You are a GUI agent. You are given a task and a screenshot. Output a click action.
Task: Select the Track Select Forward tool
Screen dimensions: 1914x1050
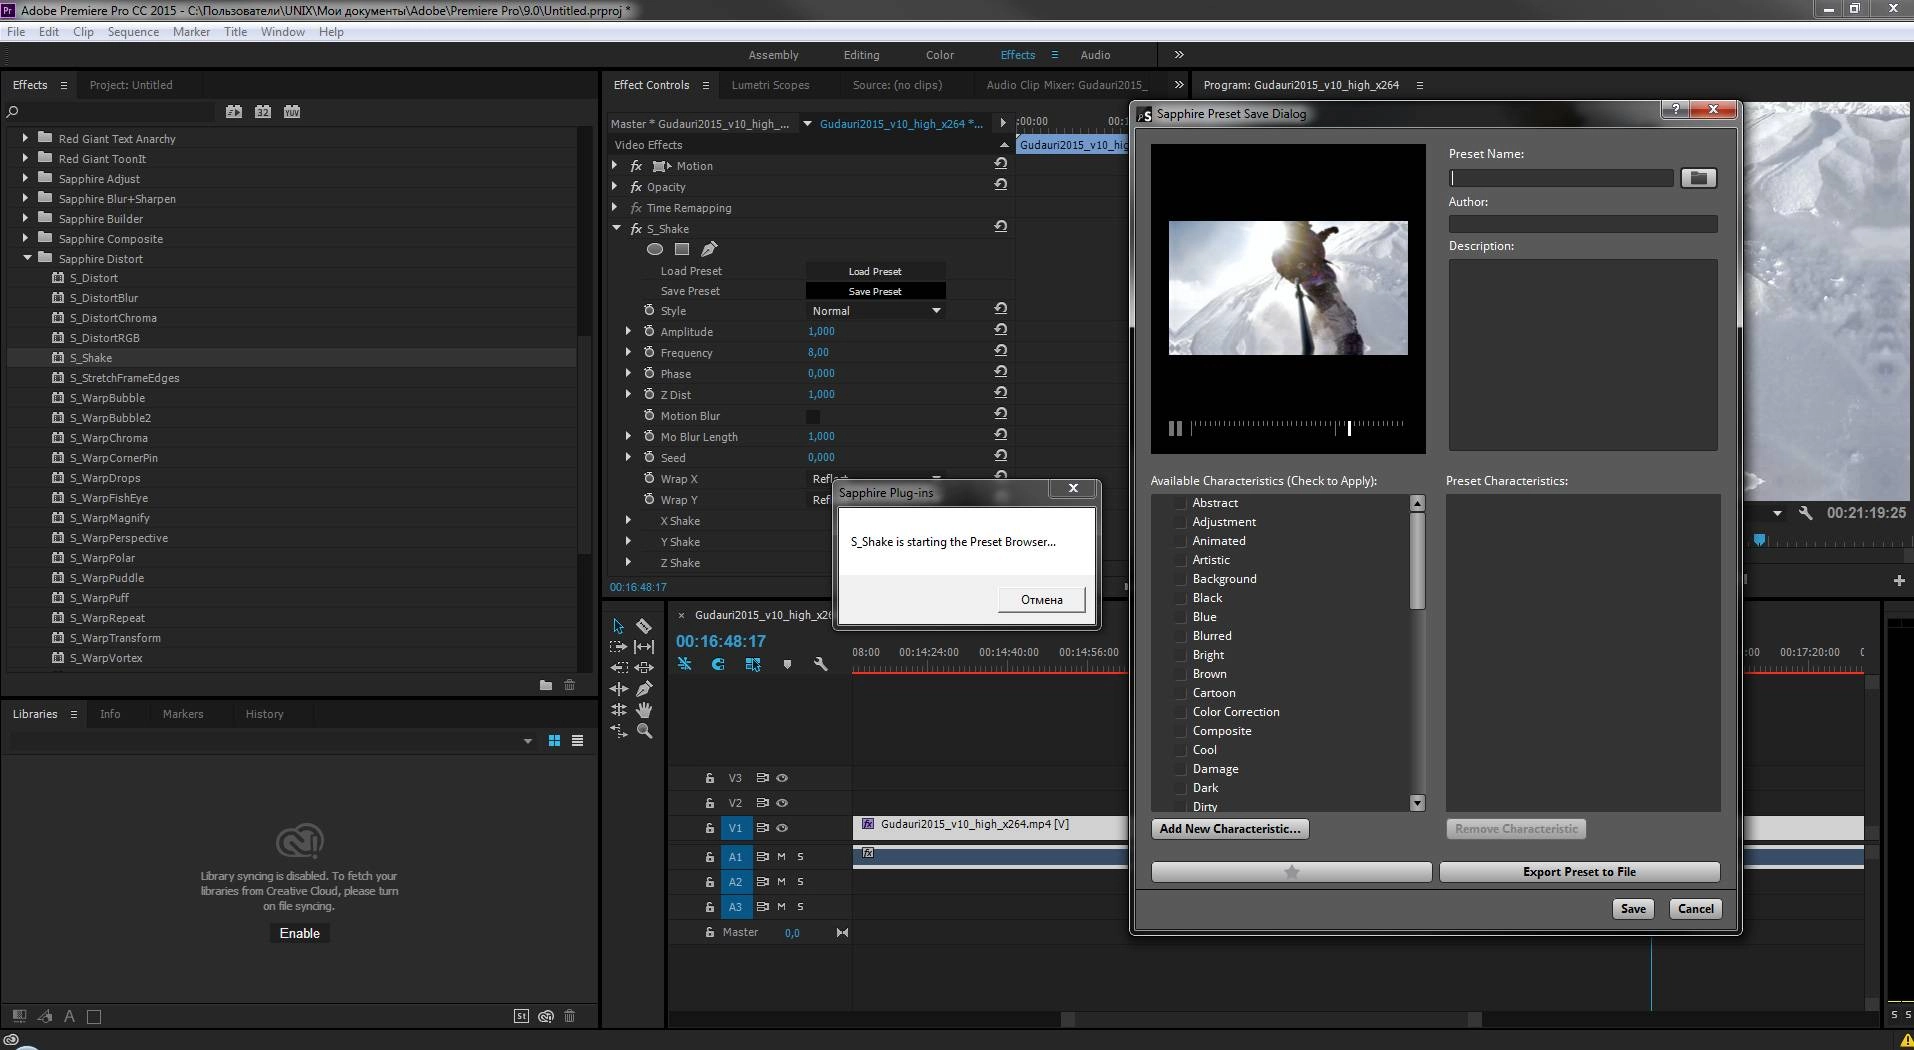pos(618,647)
